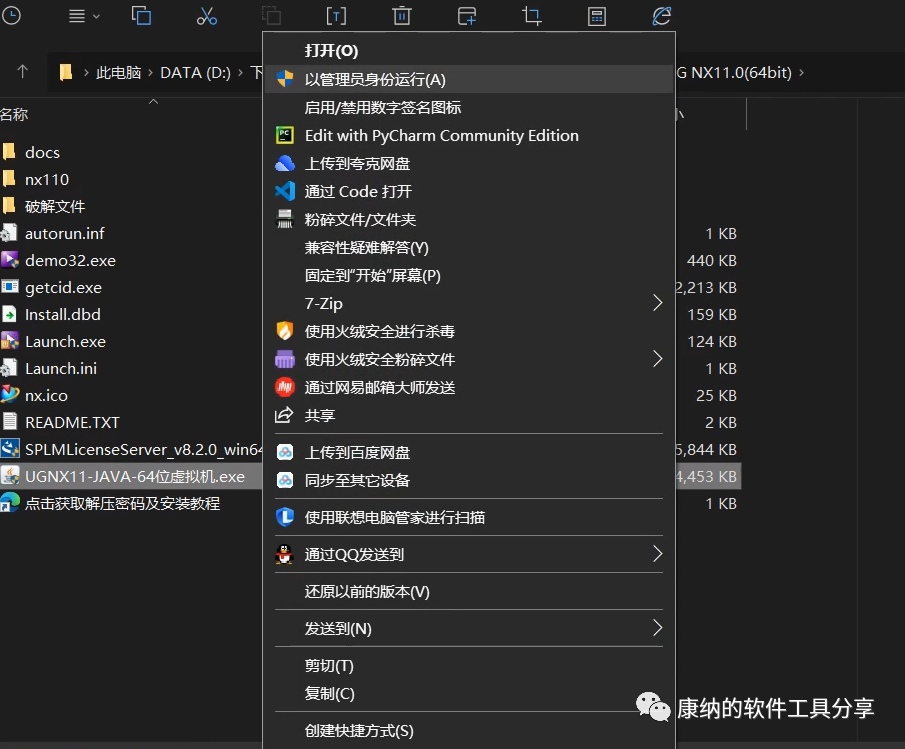Click Lenovo icon 使用联想电脑管家进行扫描
Image resolution: width=905 pixels, height=749 pixels.
[285, 517]
